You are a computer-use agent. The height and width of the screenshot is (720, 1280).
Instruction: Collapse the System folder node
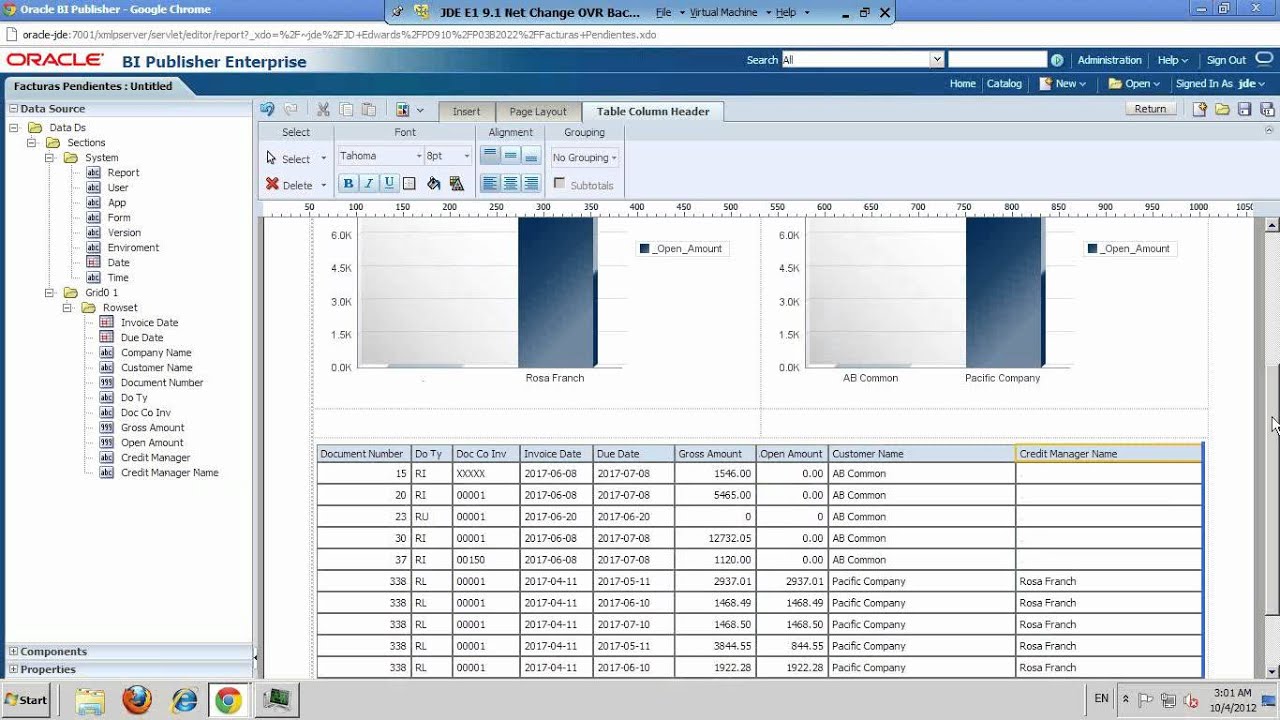click(51, 158)
